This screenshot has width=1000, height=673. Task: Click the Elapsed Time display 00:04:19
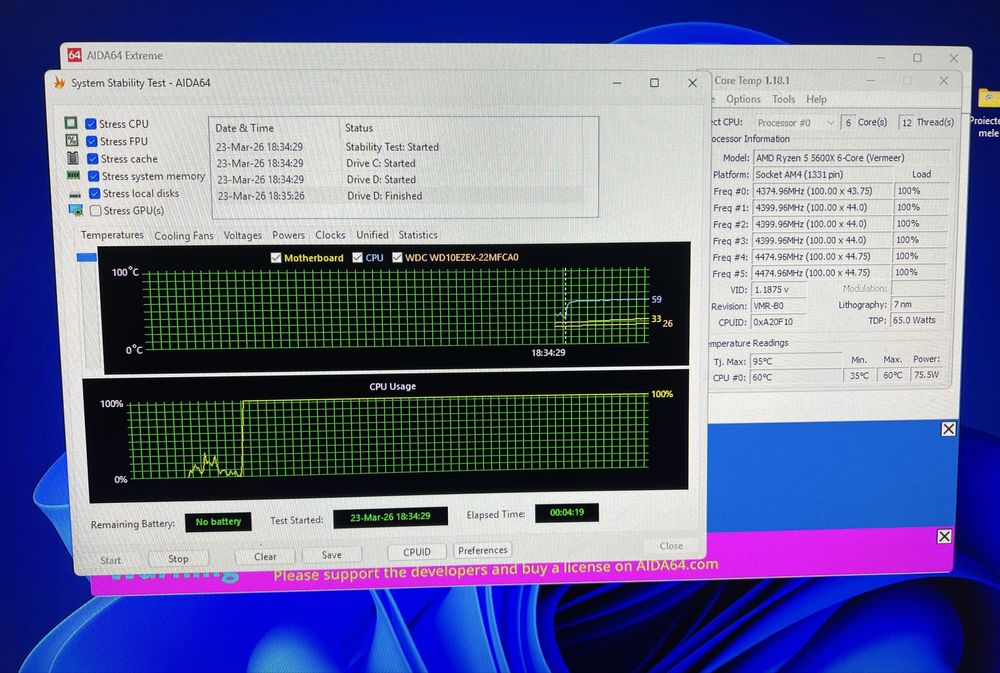coord(566,512)
